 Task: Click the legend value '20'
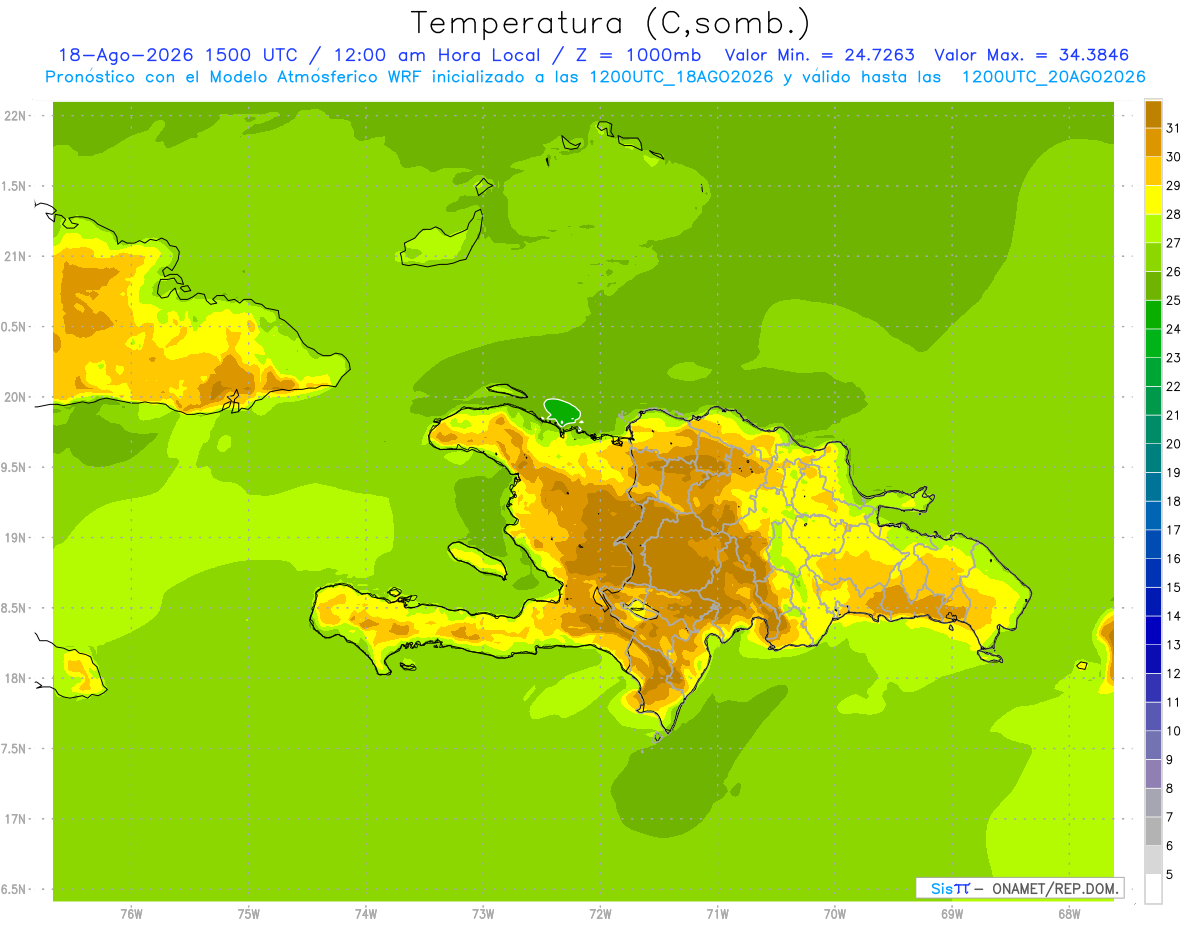(x=1173, y=444)
